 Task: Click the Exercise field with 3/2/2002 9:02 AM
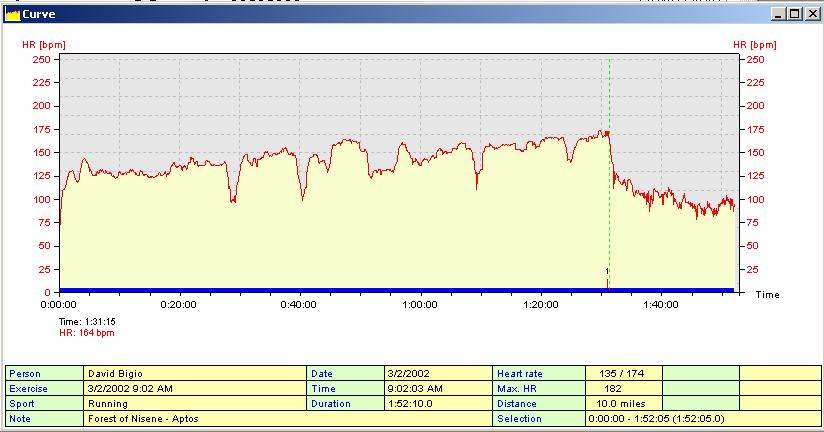coord(195,388)
